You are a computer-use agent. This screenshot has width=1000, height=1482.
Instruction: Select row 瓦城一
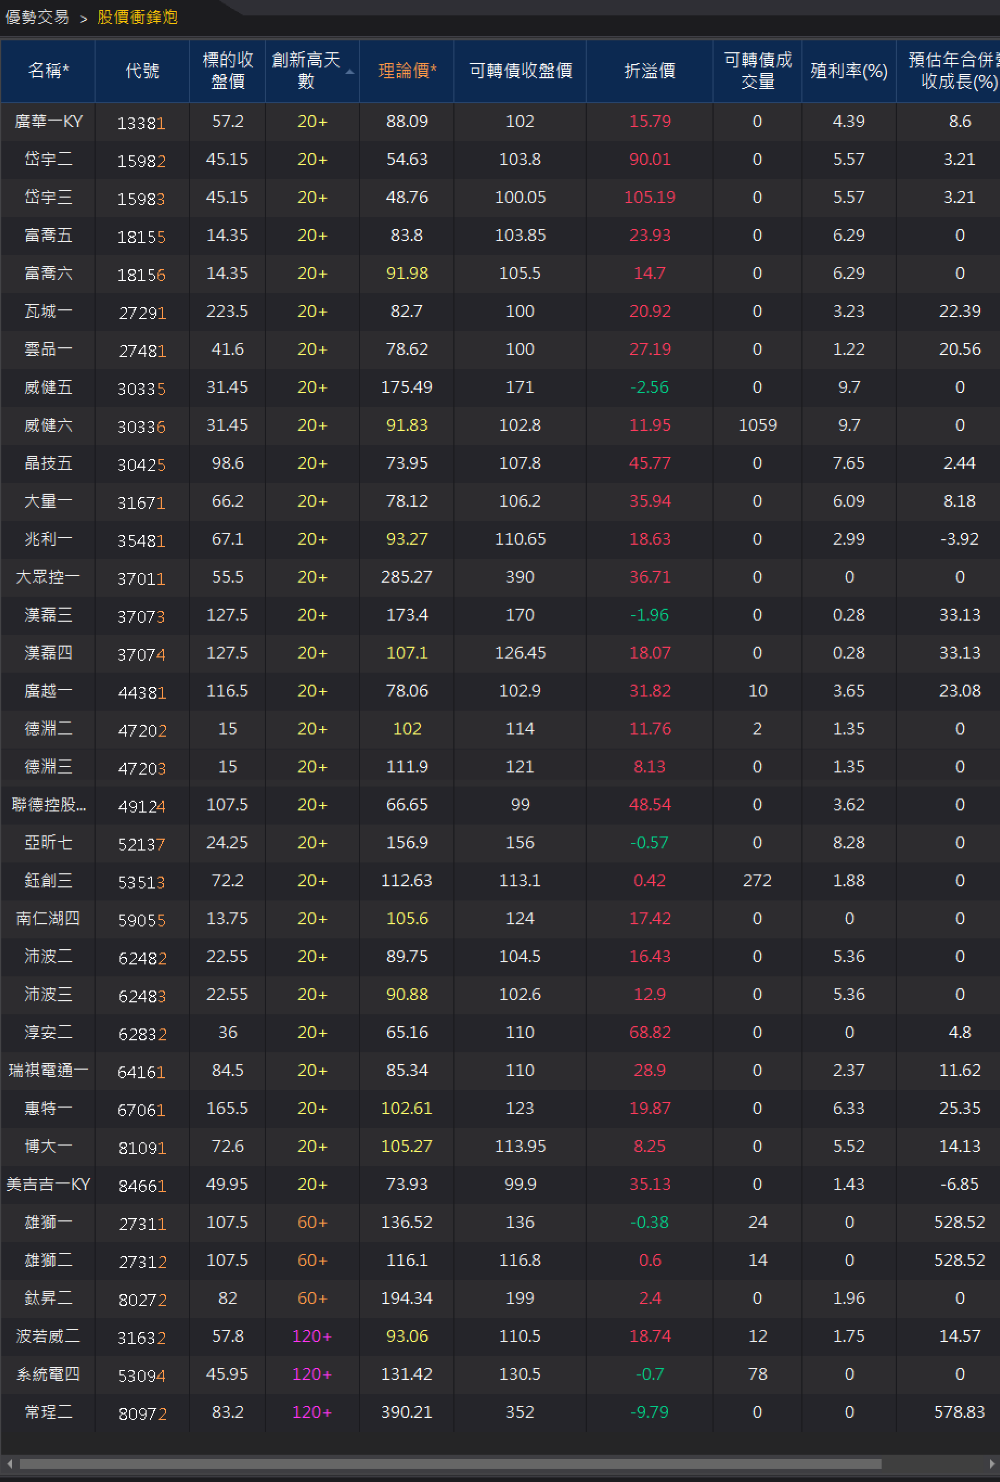(500, 311)
